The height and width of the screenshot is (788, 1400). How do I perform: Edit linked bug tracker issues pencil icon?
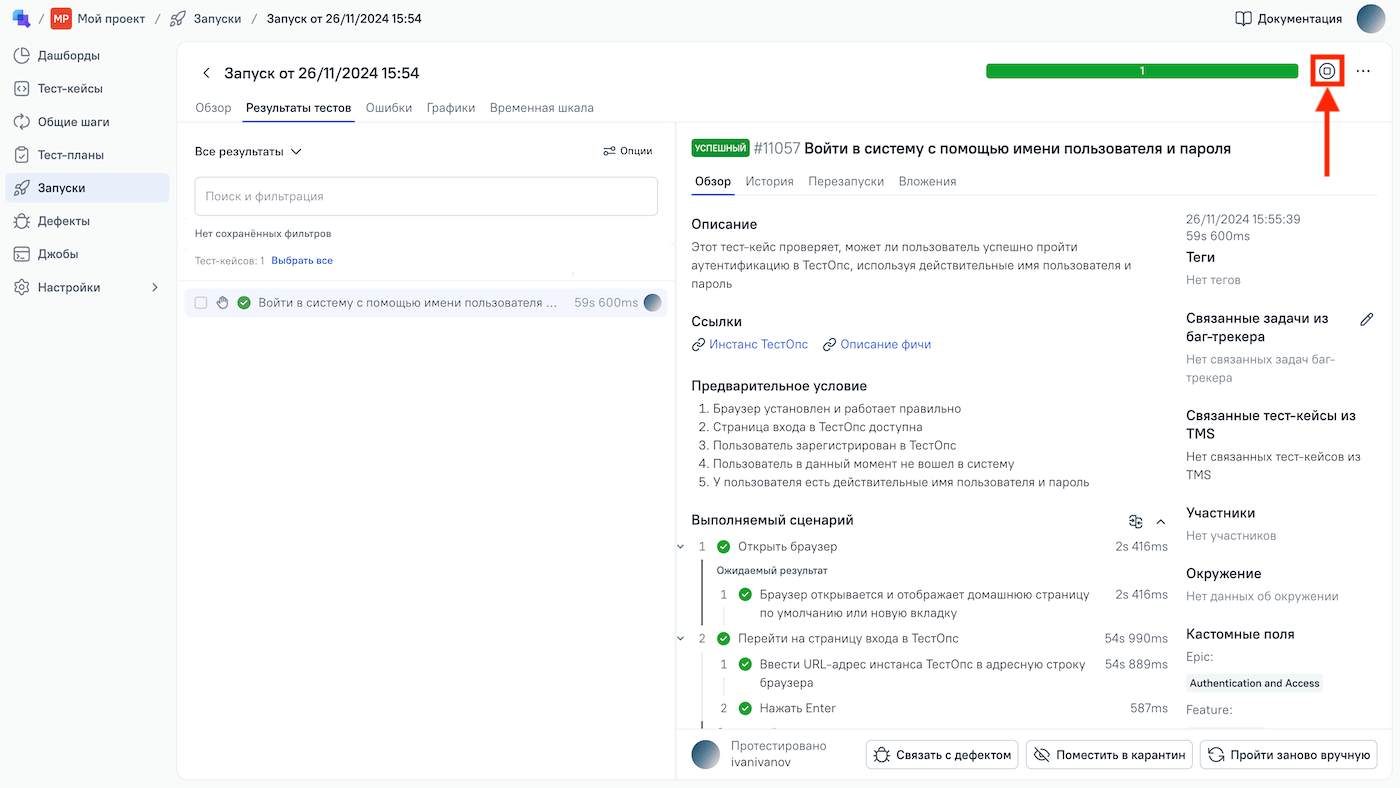[1367, 319]
